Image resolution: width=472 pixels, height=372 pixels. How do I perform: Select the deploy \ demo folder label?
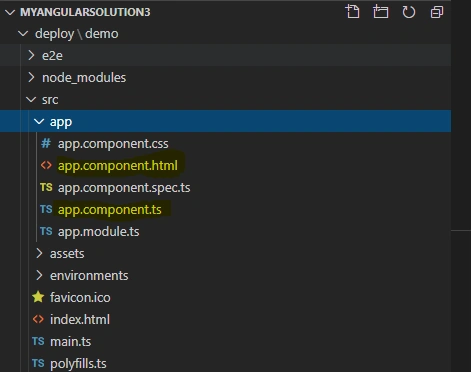coord(77,34)
